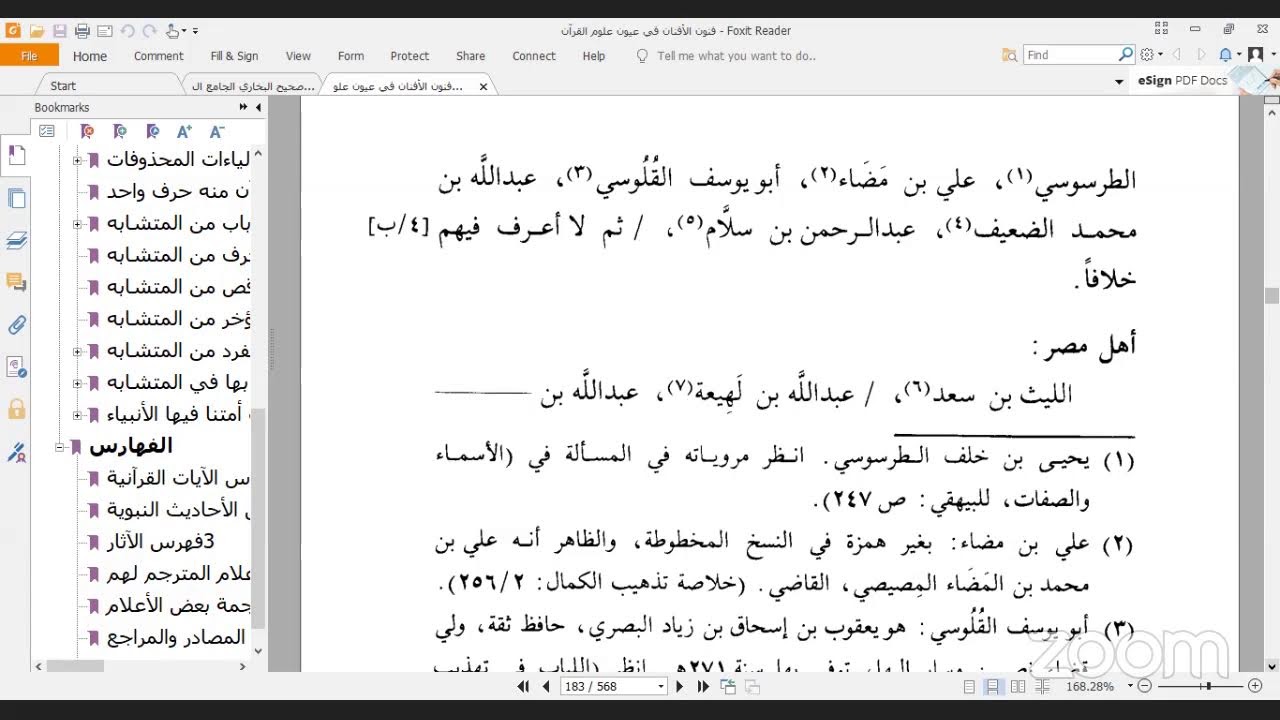
Task: Open the Security lock panel
Action: pos(16,409)
